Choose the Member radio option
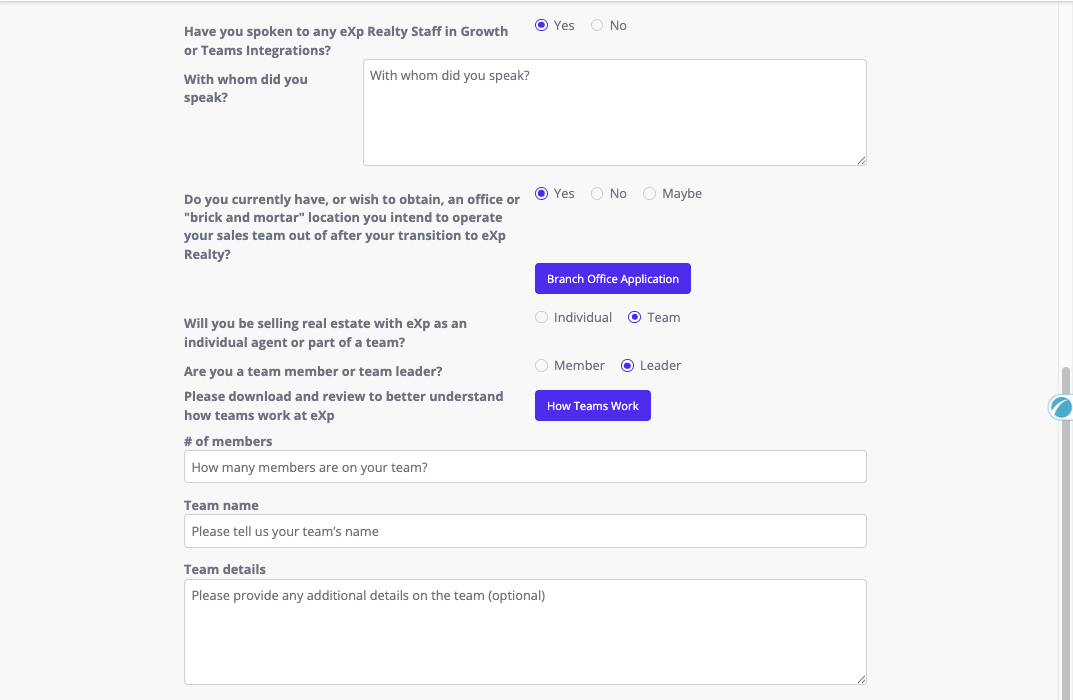The image size is (1073, 700). pos(542,365)
